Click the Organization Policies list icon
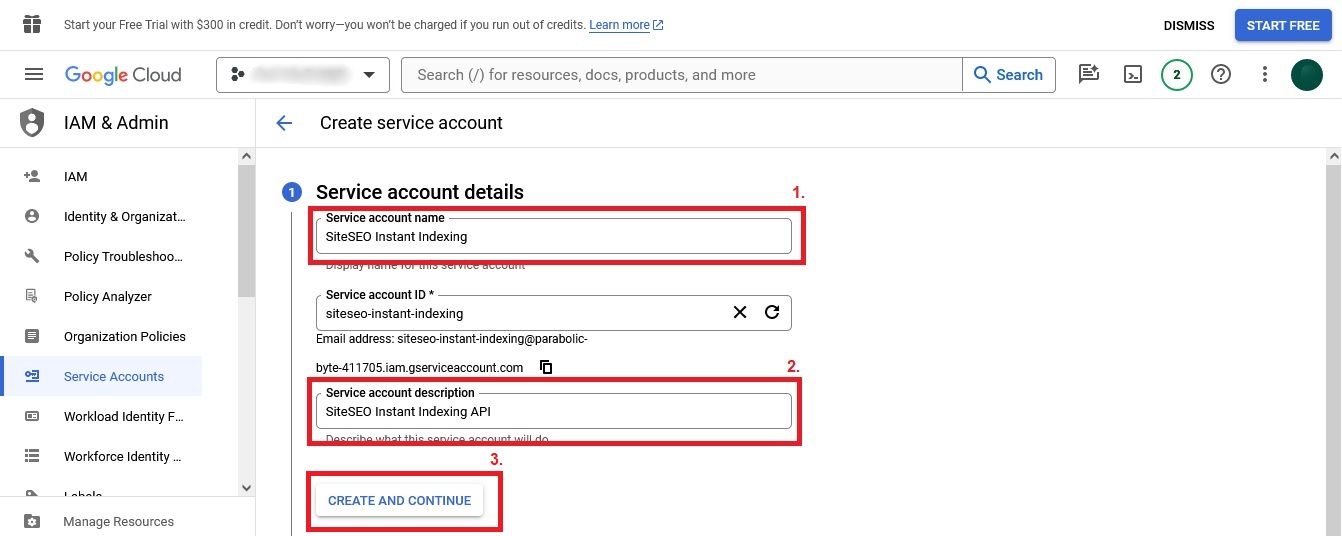This screenshot has height=536, width=1342. click(32, 336)
